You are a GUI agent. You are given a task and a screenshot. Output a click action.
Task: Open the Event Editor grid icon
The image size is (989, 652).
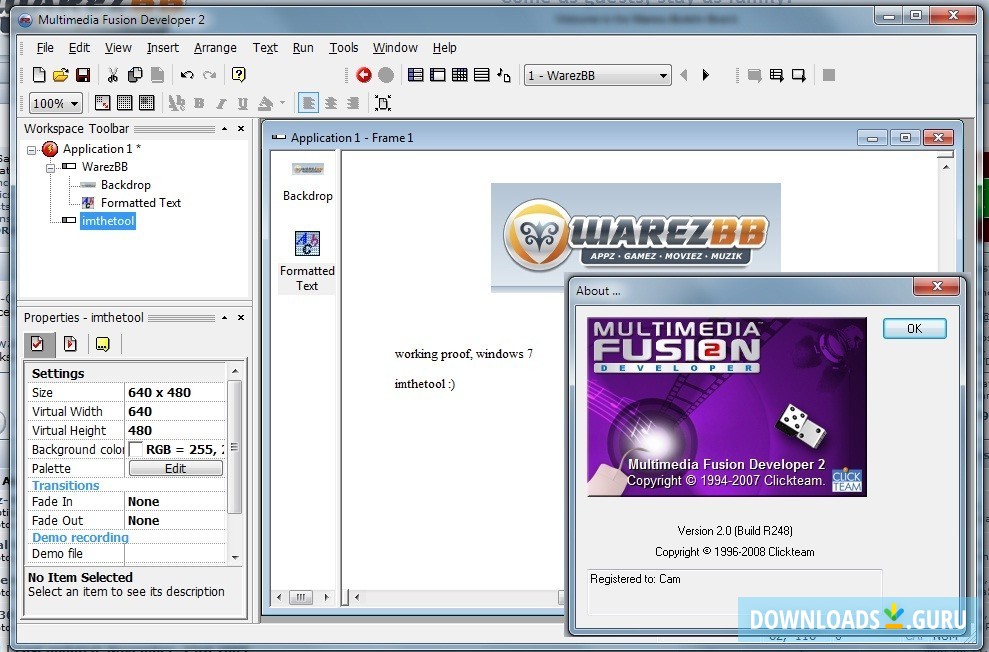462,74
